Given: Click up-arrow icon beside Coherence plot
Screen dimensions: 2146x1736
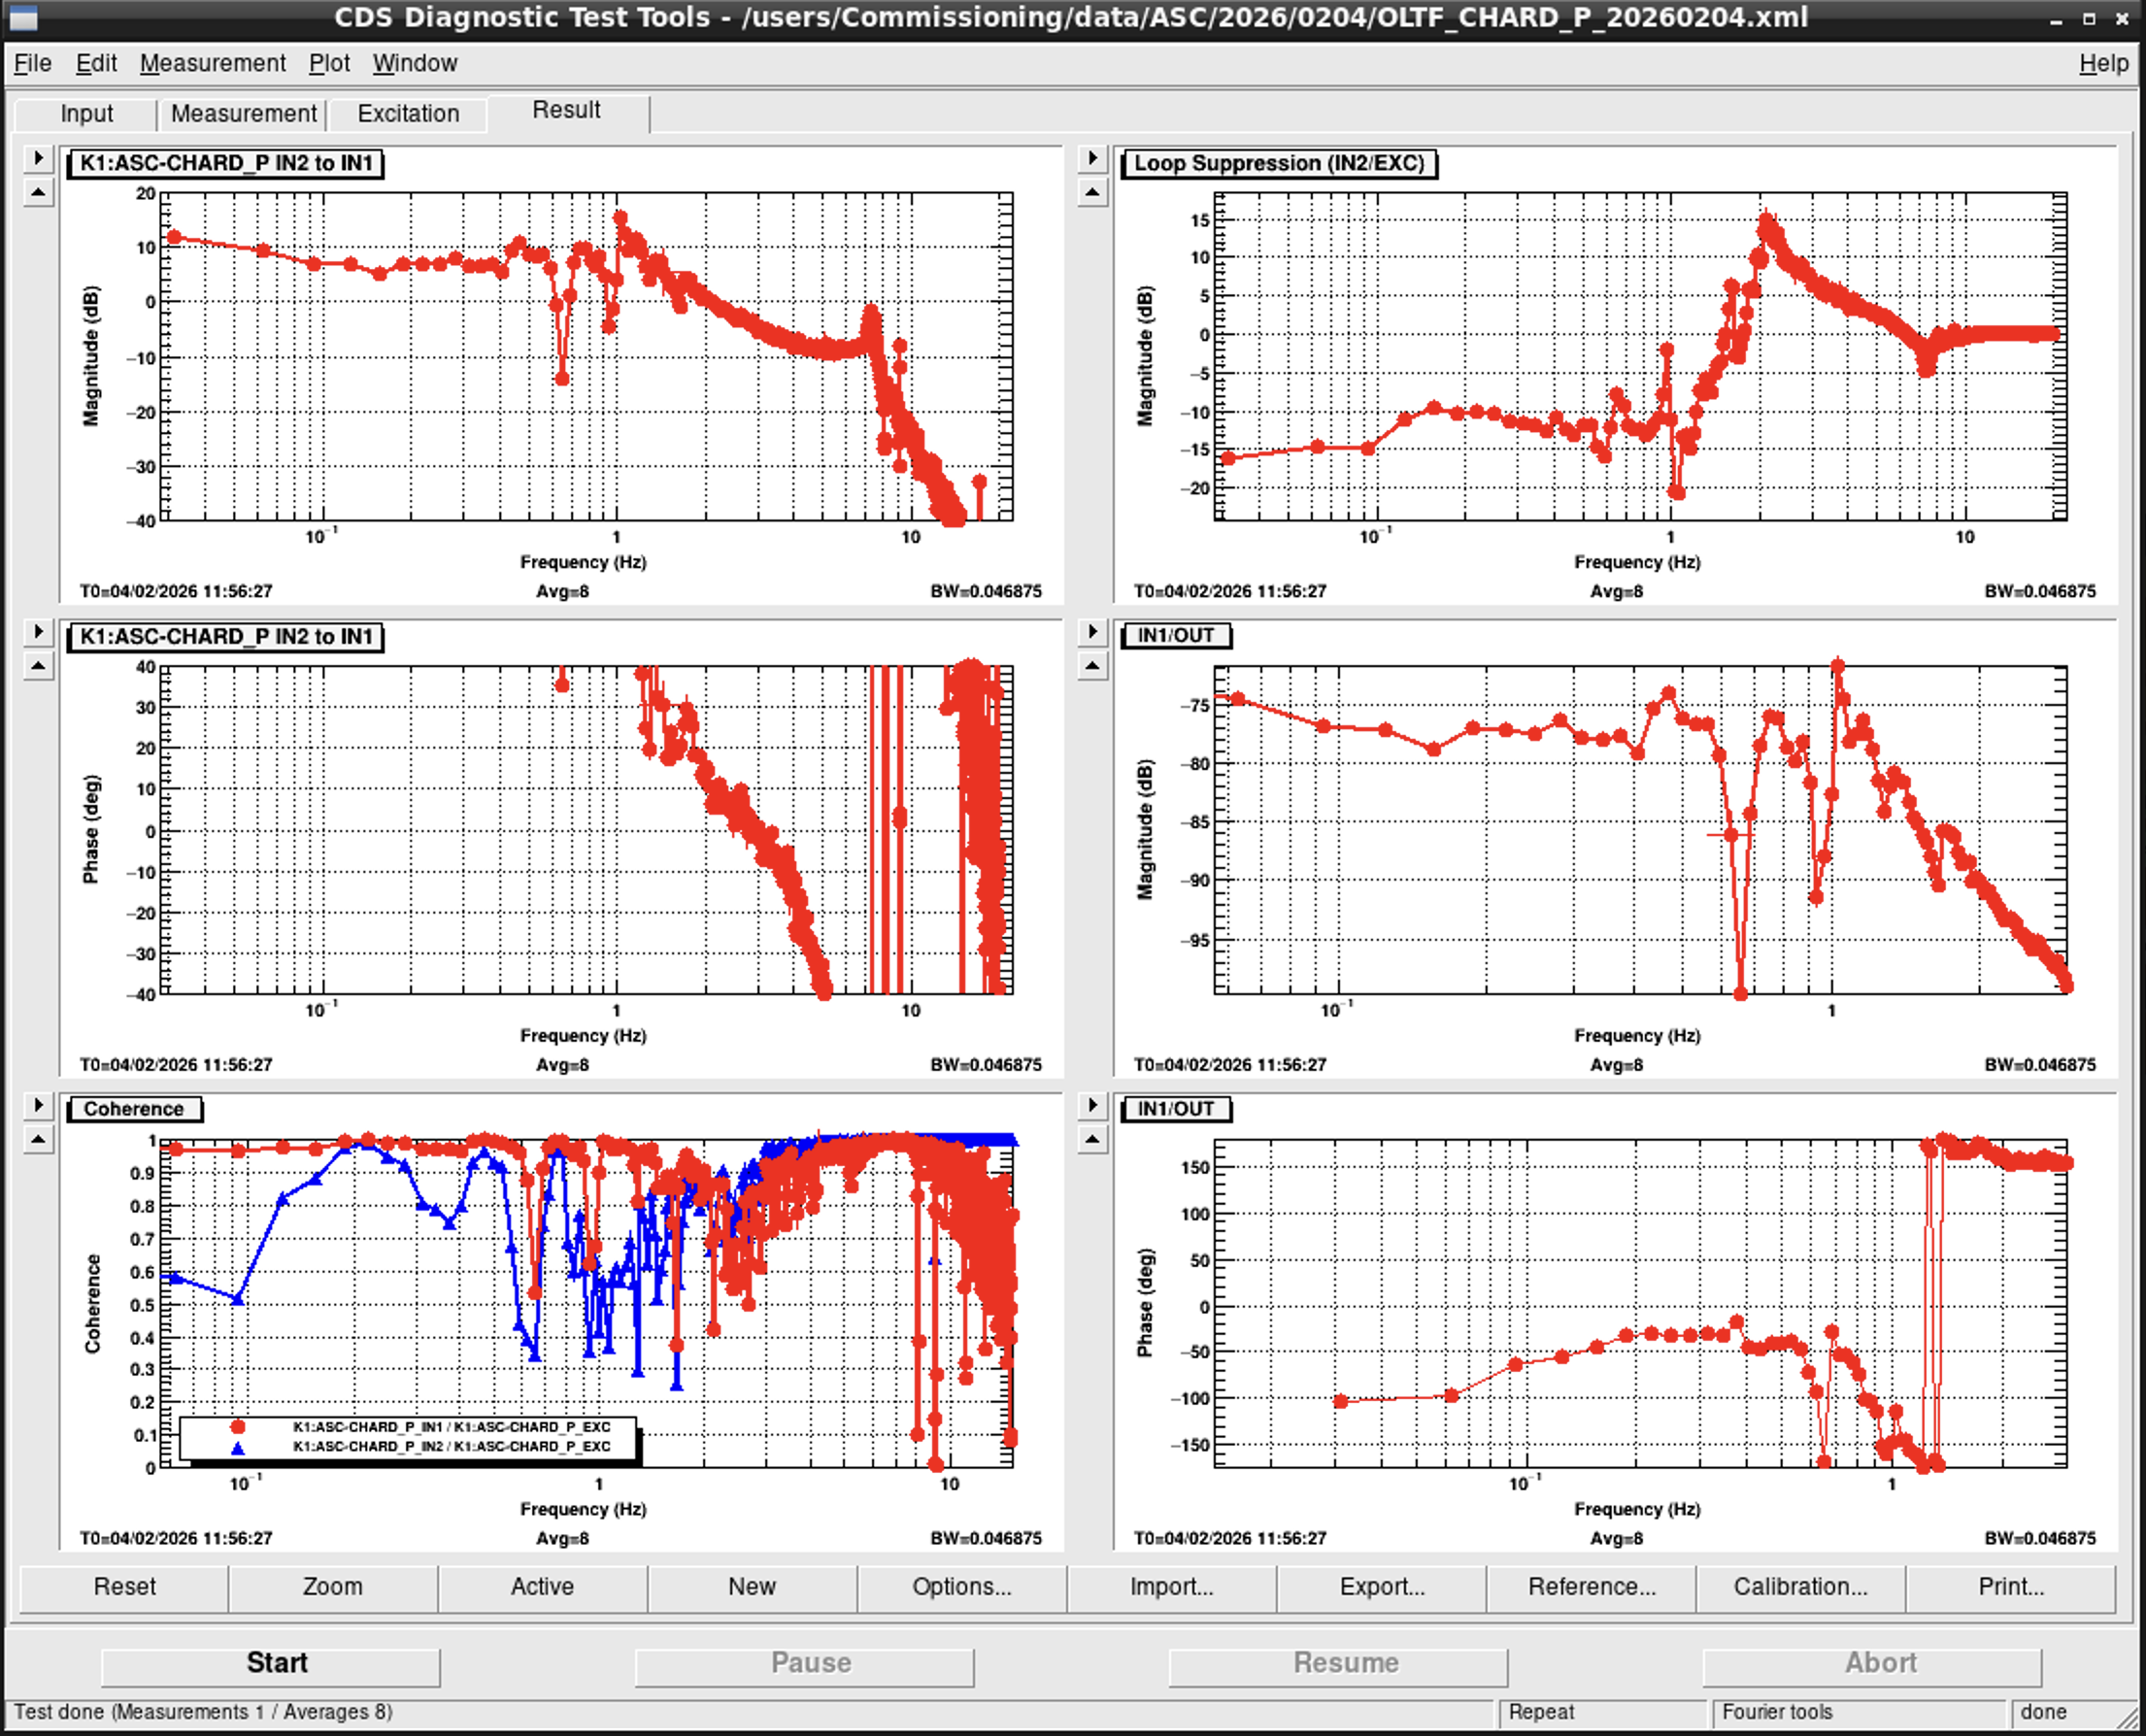Looking at the screenshot, I should point(38,1139).
